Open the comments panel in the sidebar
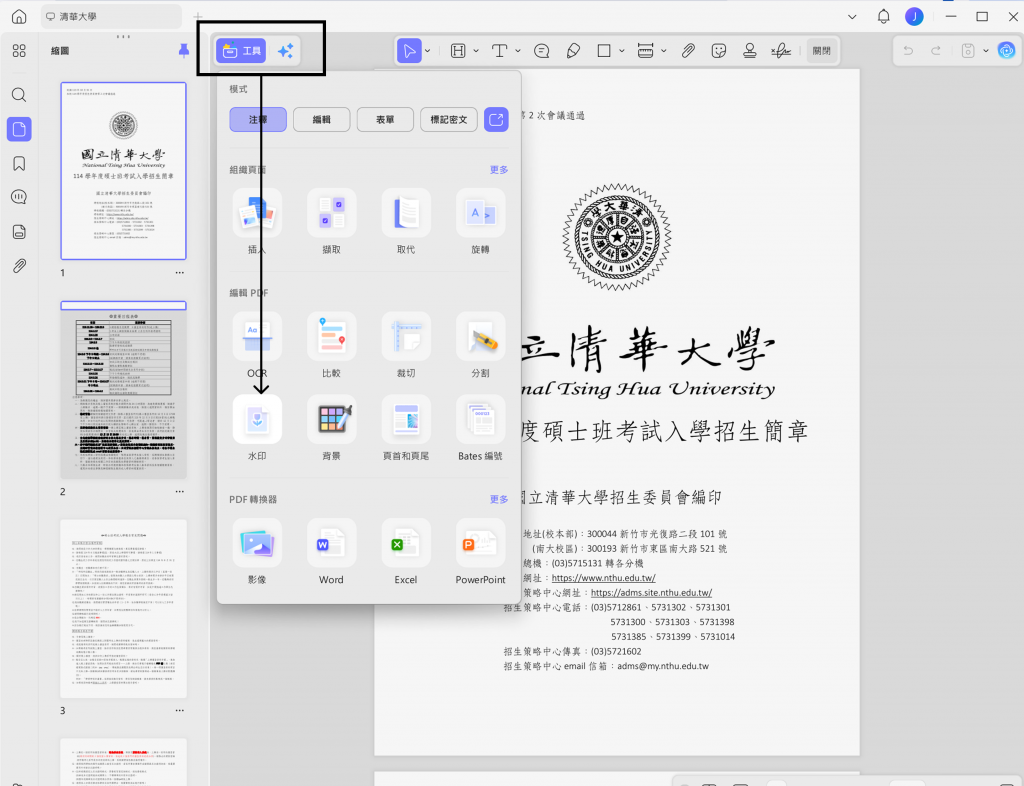1024x786 pixels. click(19, 197)
